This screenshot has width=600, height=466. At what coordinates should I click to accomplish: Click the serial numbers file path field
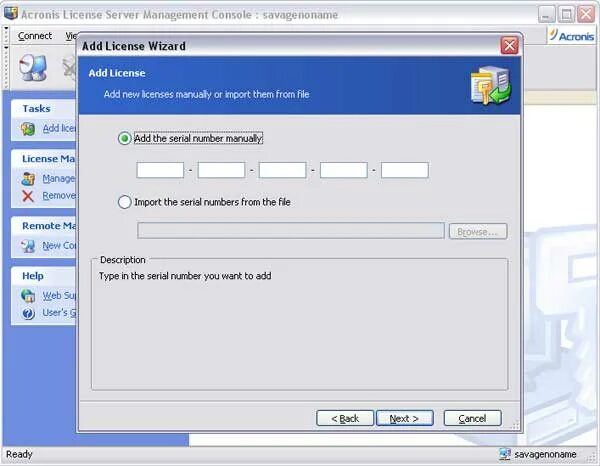coord(291,231)
